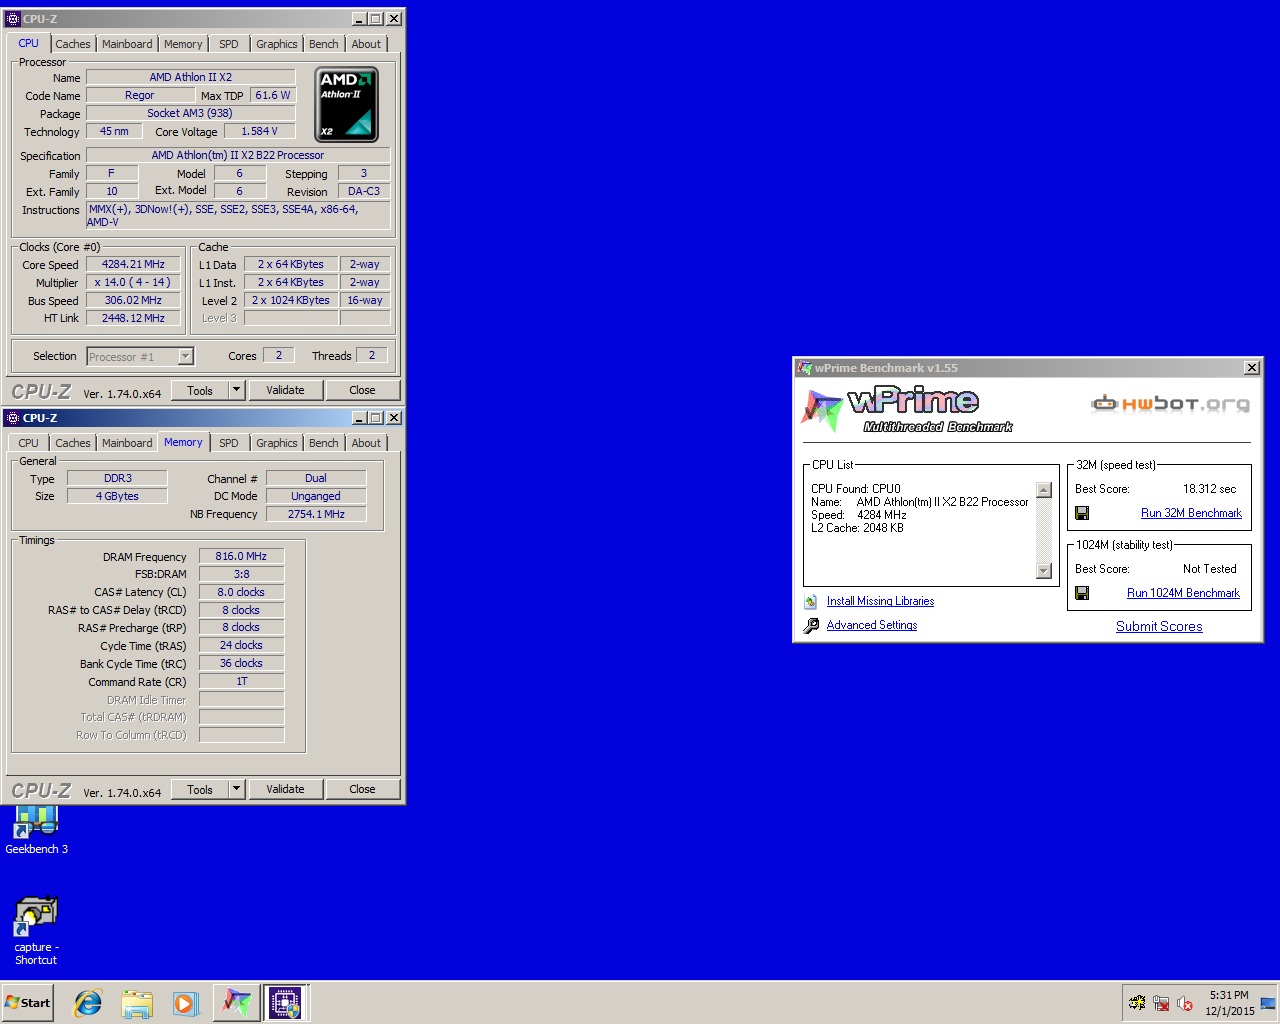Run the 1024M Benchmark link
This screenshot has width=1280, height=1024.
pos(1183,593)
